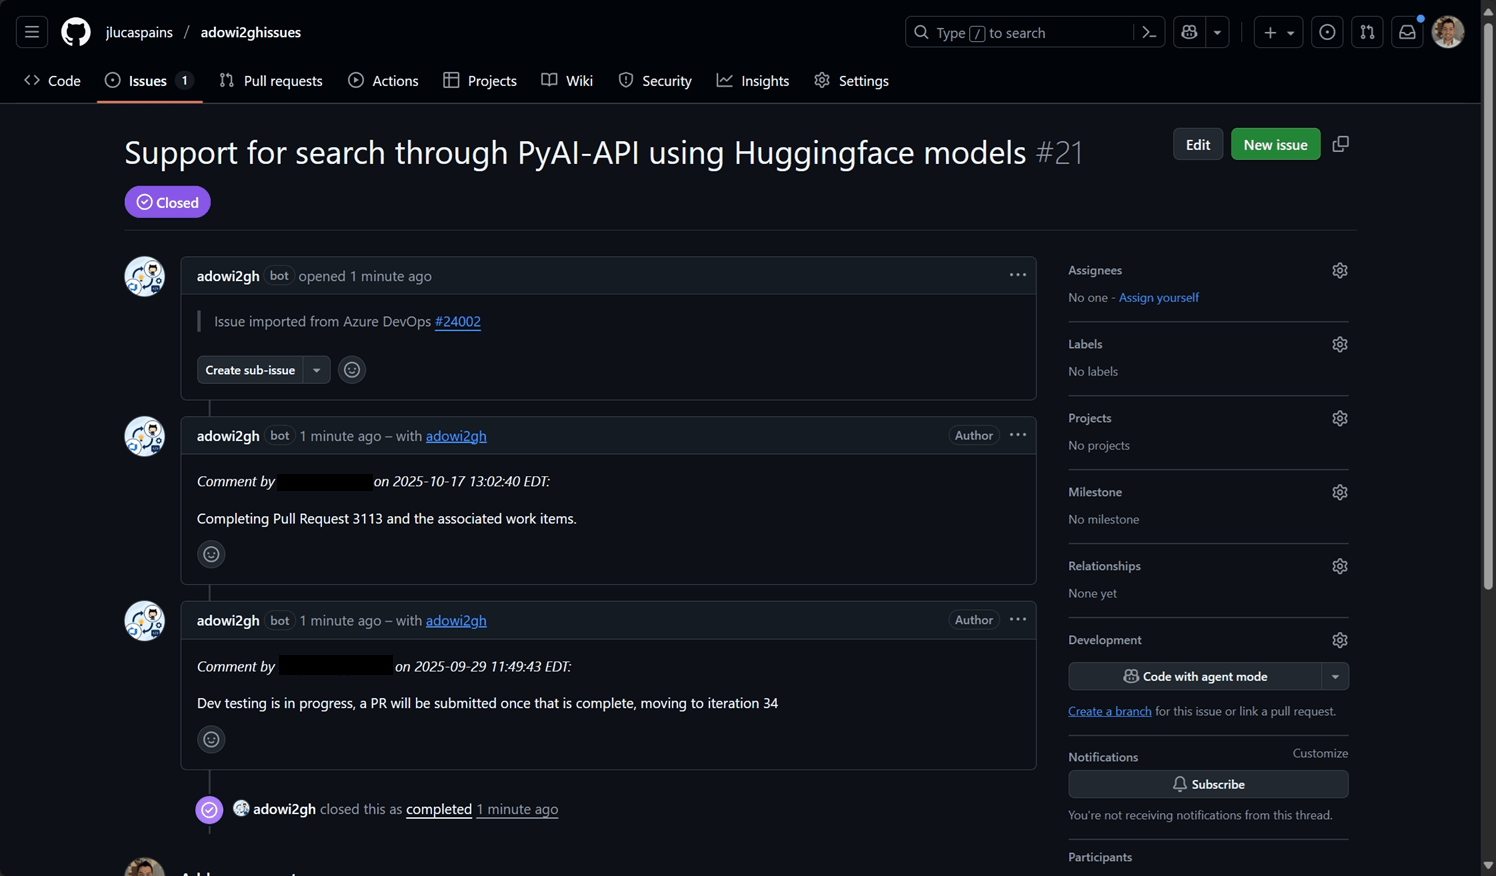The image size is (1496, 876).
Task: Add emoji reaction to the first comment
Action: (352, 370)
